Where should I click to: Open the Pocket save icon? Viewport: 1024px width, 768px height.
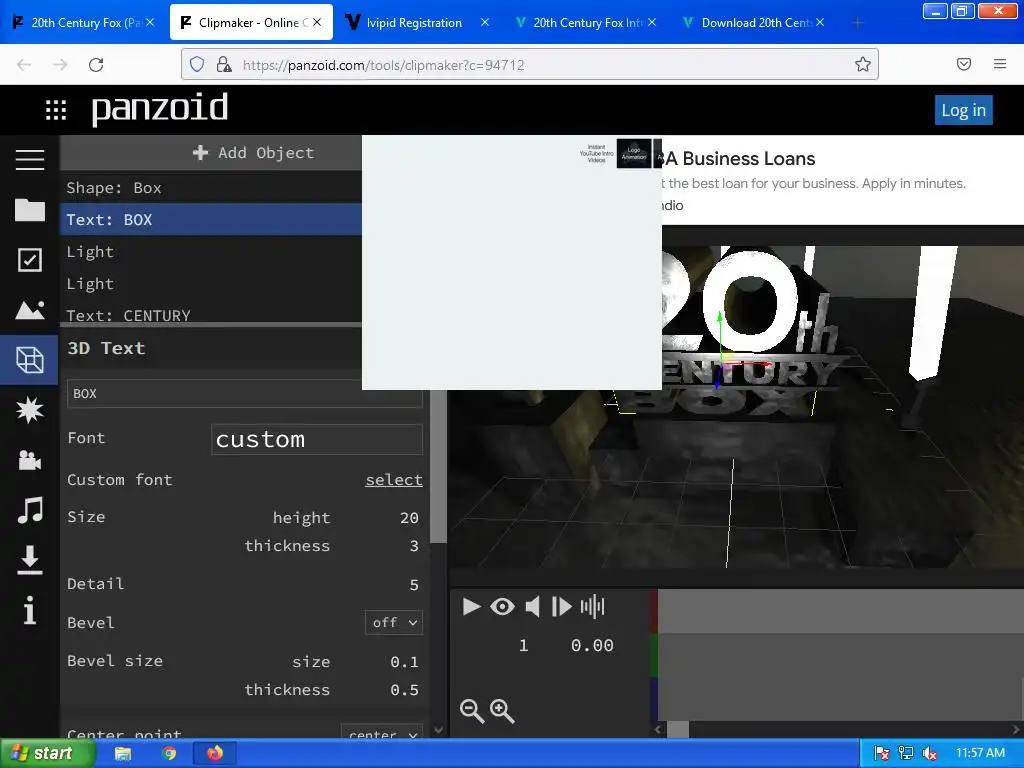963,64
